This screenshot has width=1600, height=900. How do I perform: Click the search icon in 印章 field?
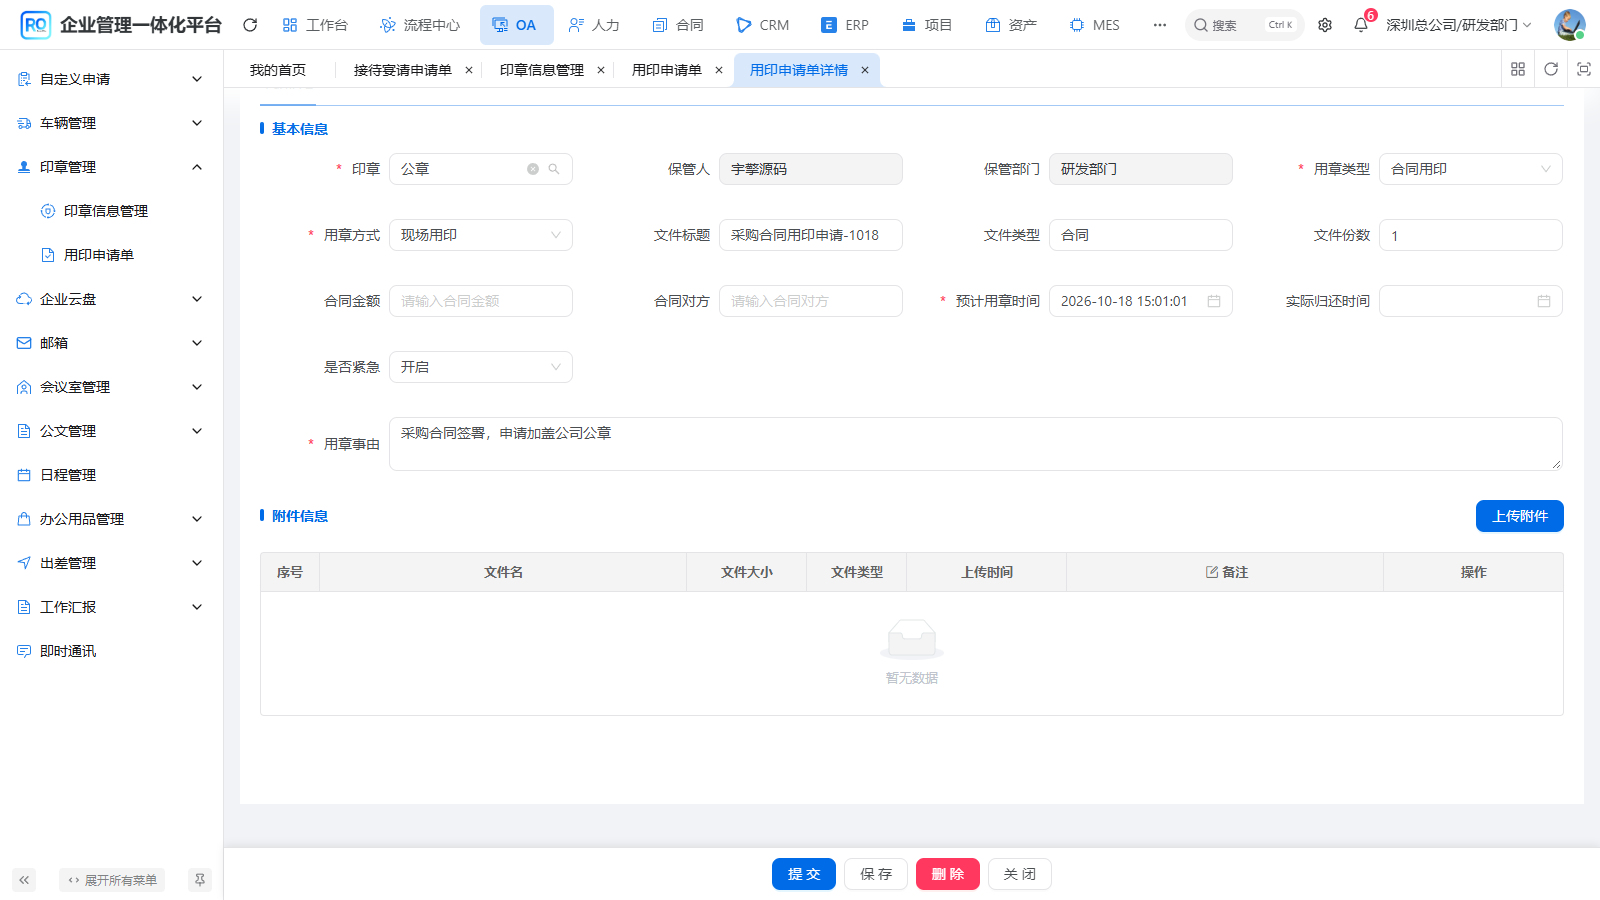point(554,169)
